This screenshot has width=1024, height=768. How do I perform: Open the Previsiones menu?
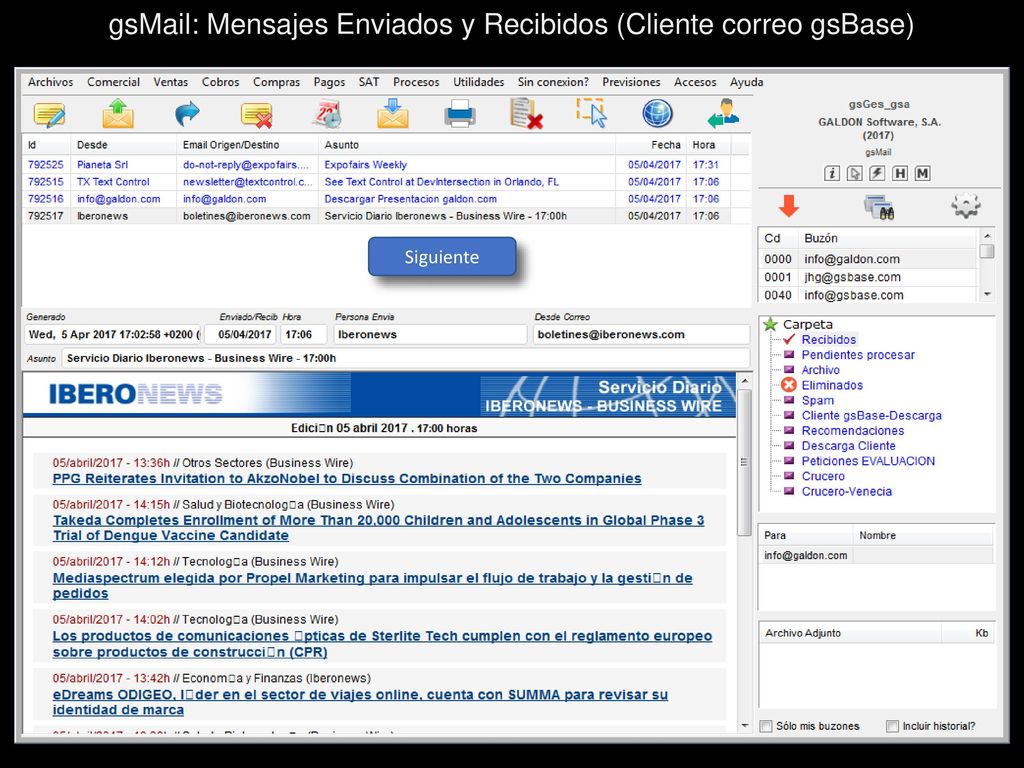pyautogui.click(x=631, y=82)
